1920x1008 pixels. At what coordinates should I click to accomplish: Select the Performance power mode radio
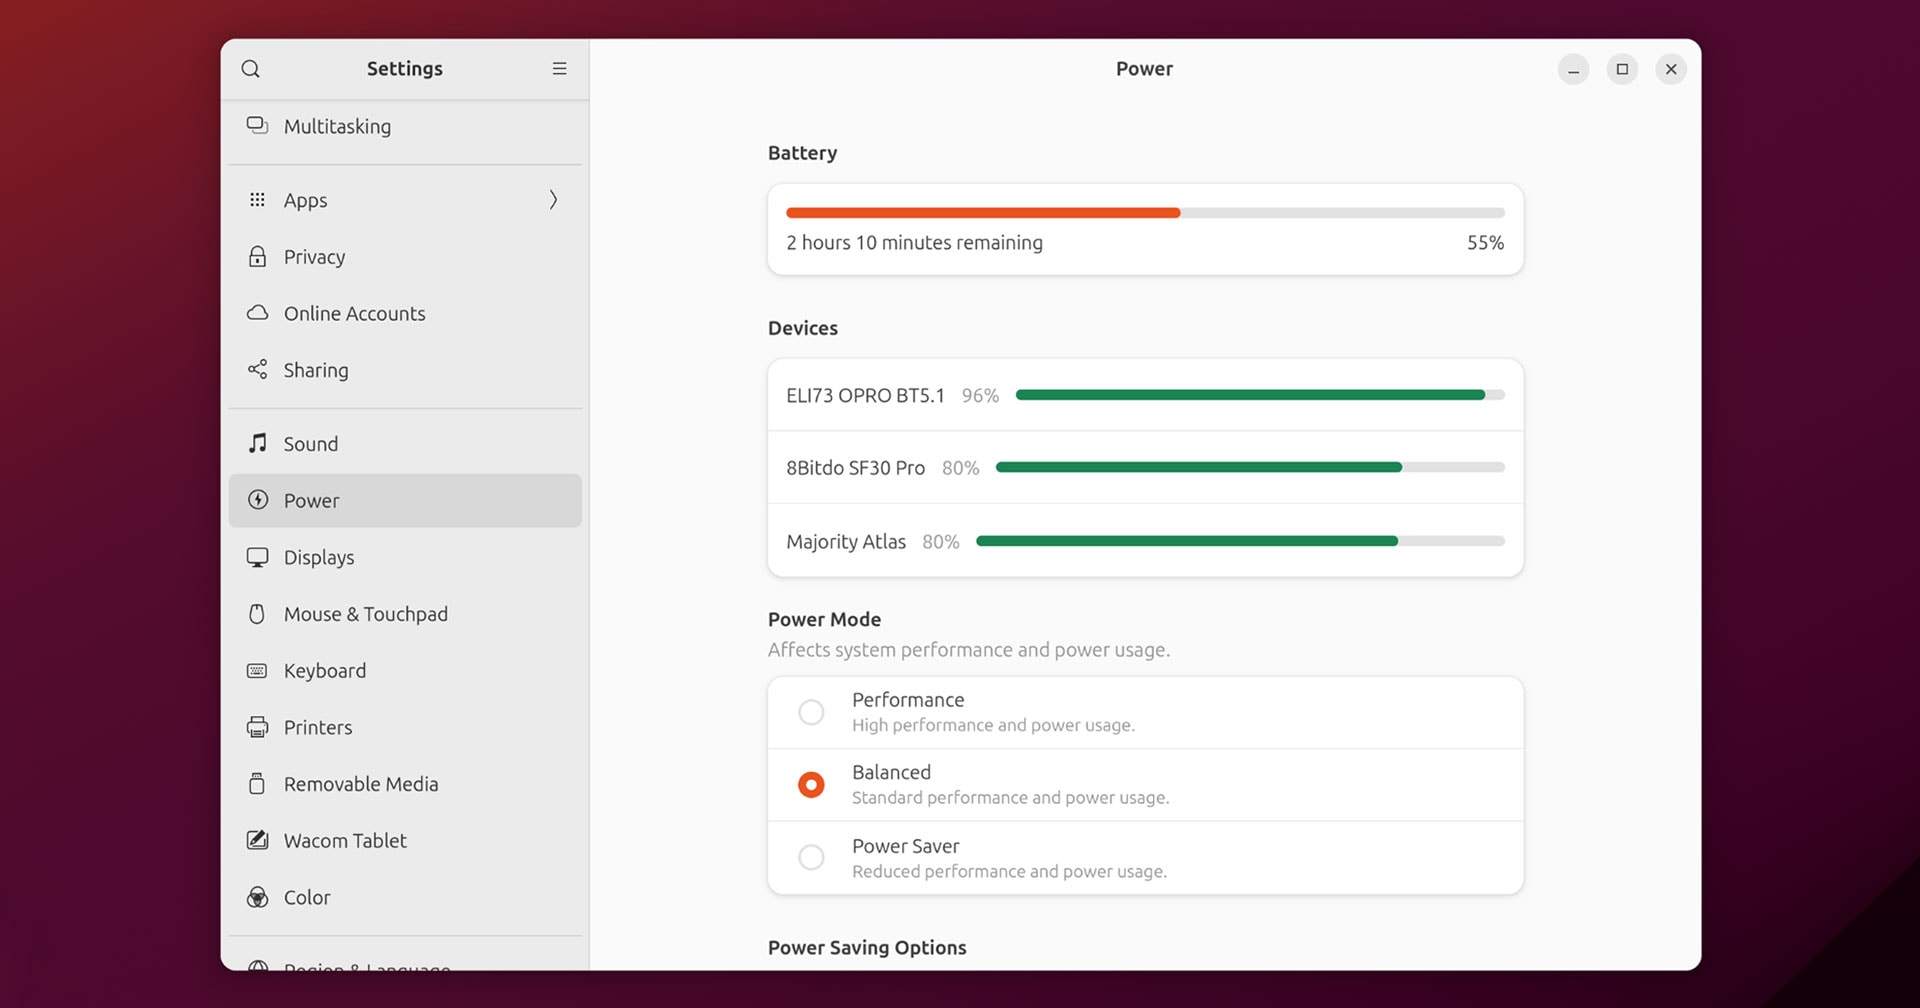point(811,712)
